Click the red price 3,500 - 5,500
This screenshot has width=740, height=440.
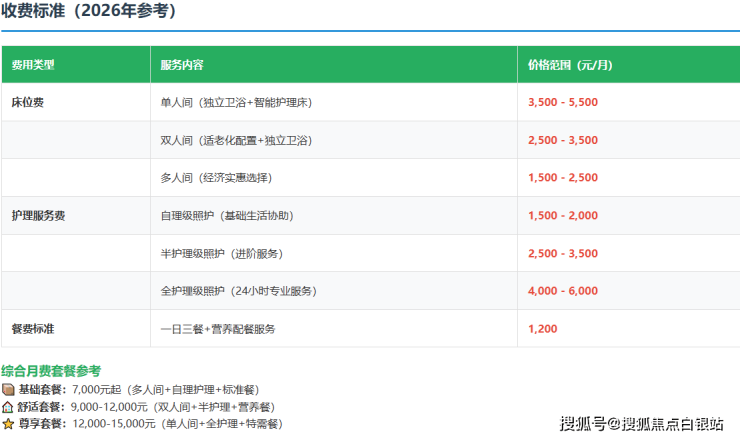click(563, 102)
